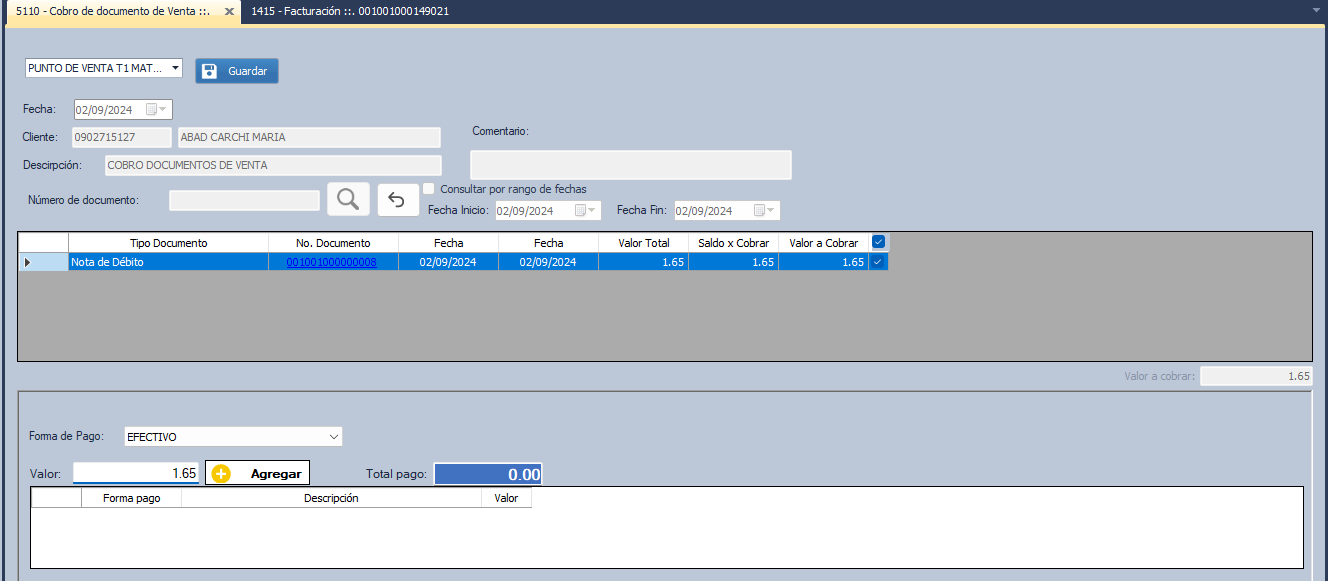This screenshot has height=581, width=1328.
Task: Toggle the select-all checkbox in table header
Action: pyautogui.click(x=878, y=242)
